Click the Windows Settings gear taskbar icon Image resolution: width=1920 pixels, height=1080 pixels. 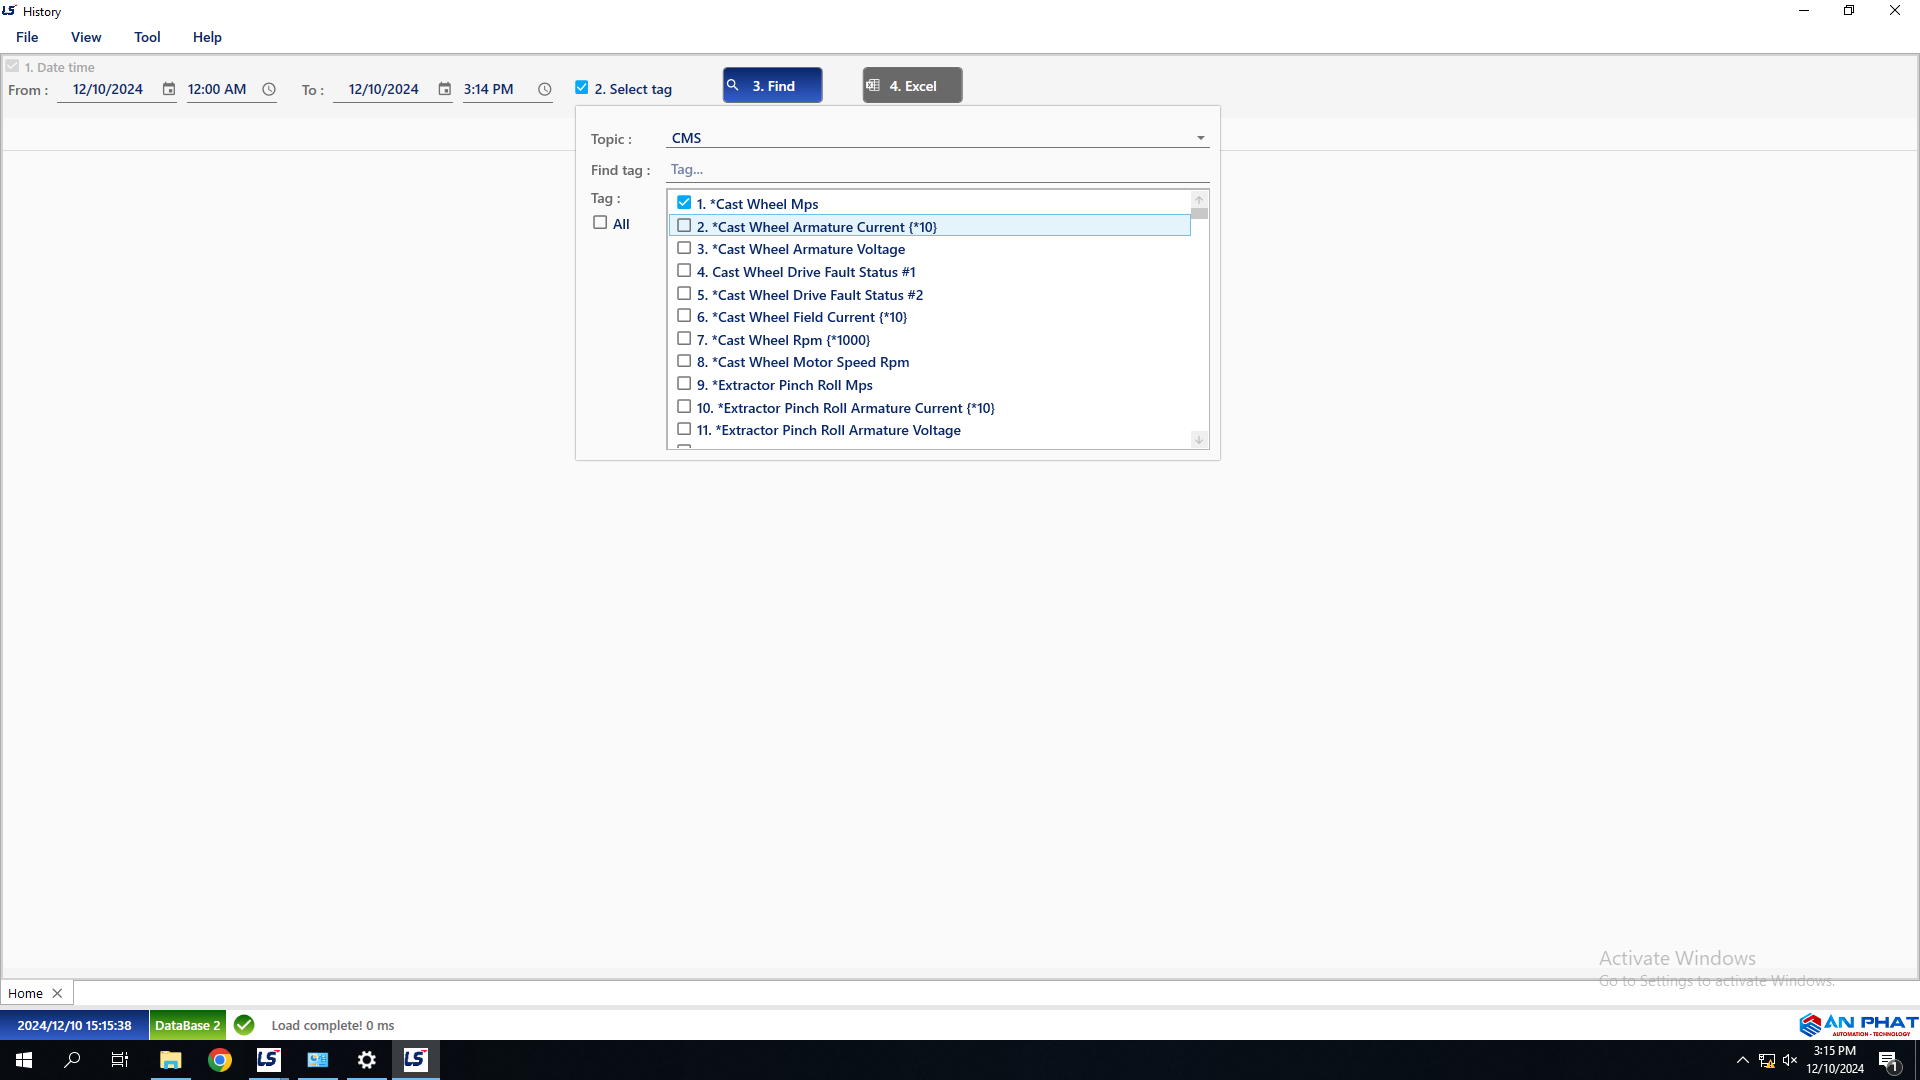point(367,1060)
